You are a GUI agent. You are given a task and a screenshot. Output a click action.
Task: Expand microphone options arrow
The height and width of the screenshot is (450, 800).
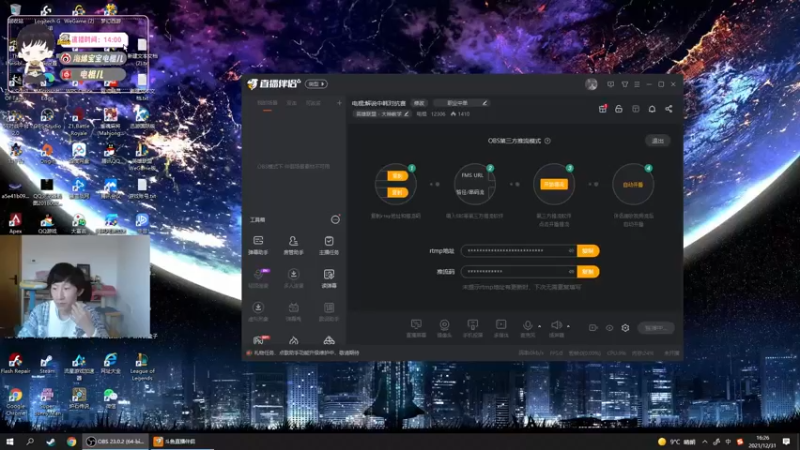tap(539, 327)
